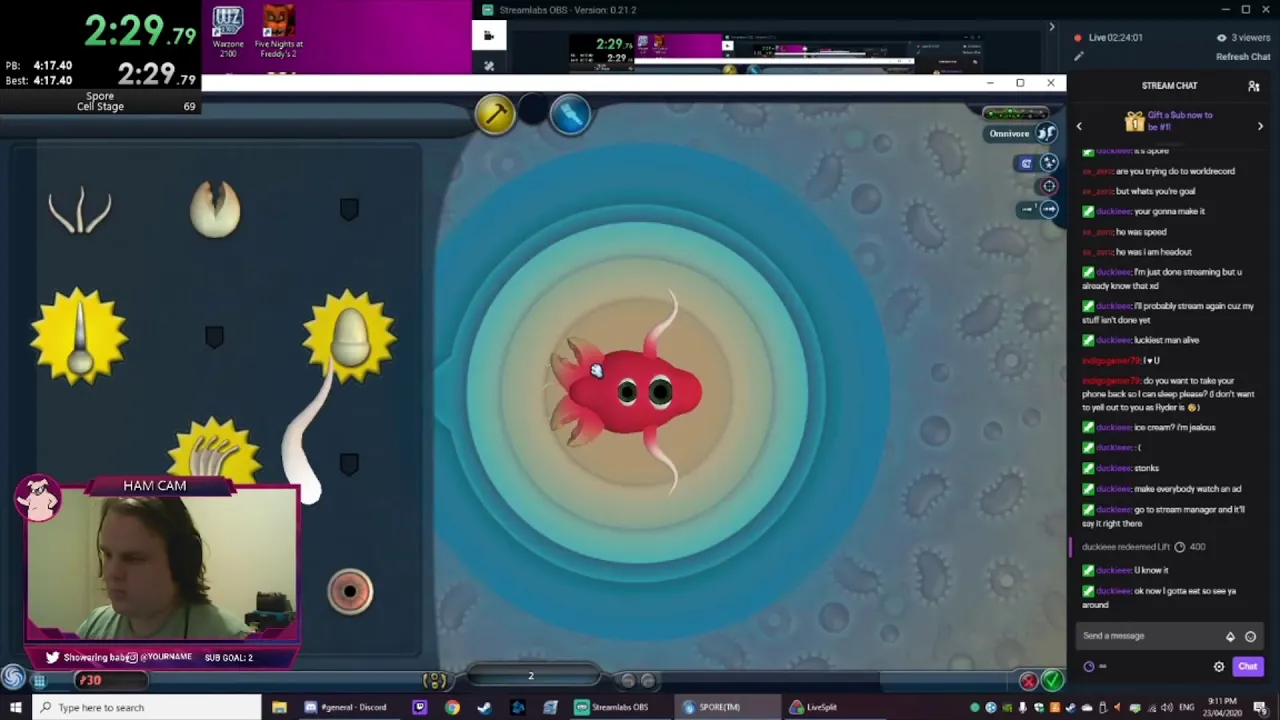Click the STREAM CHAT header
Screen dimensions: 1280x720
click(1169, 86)
